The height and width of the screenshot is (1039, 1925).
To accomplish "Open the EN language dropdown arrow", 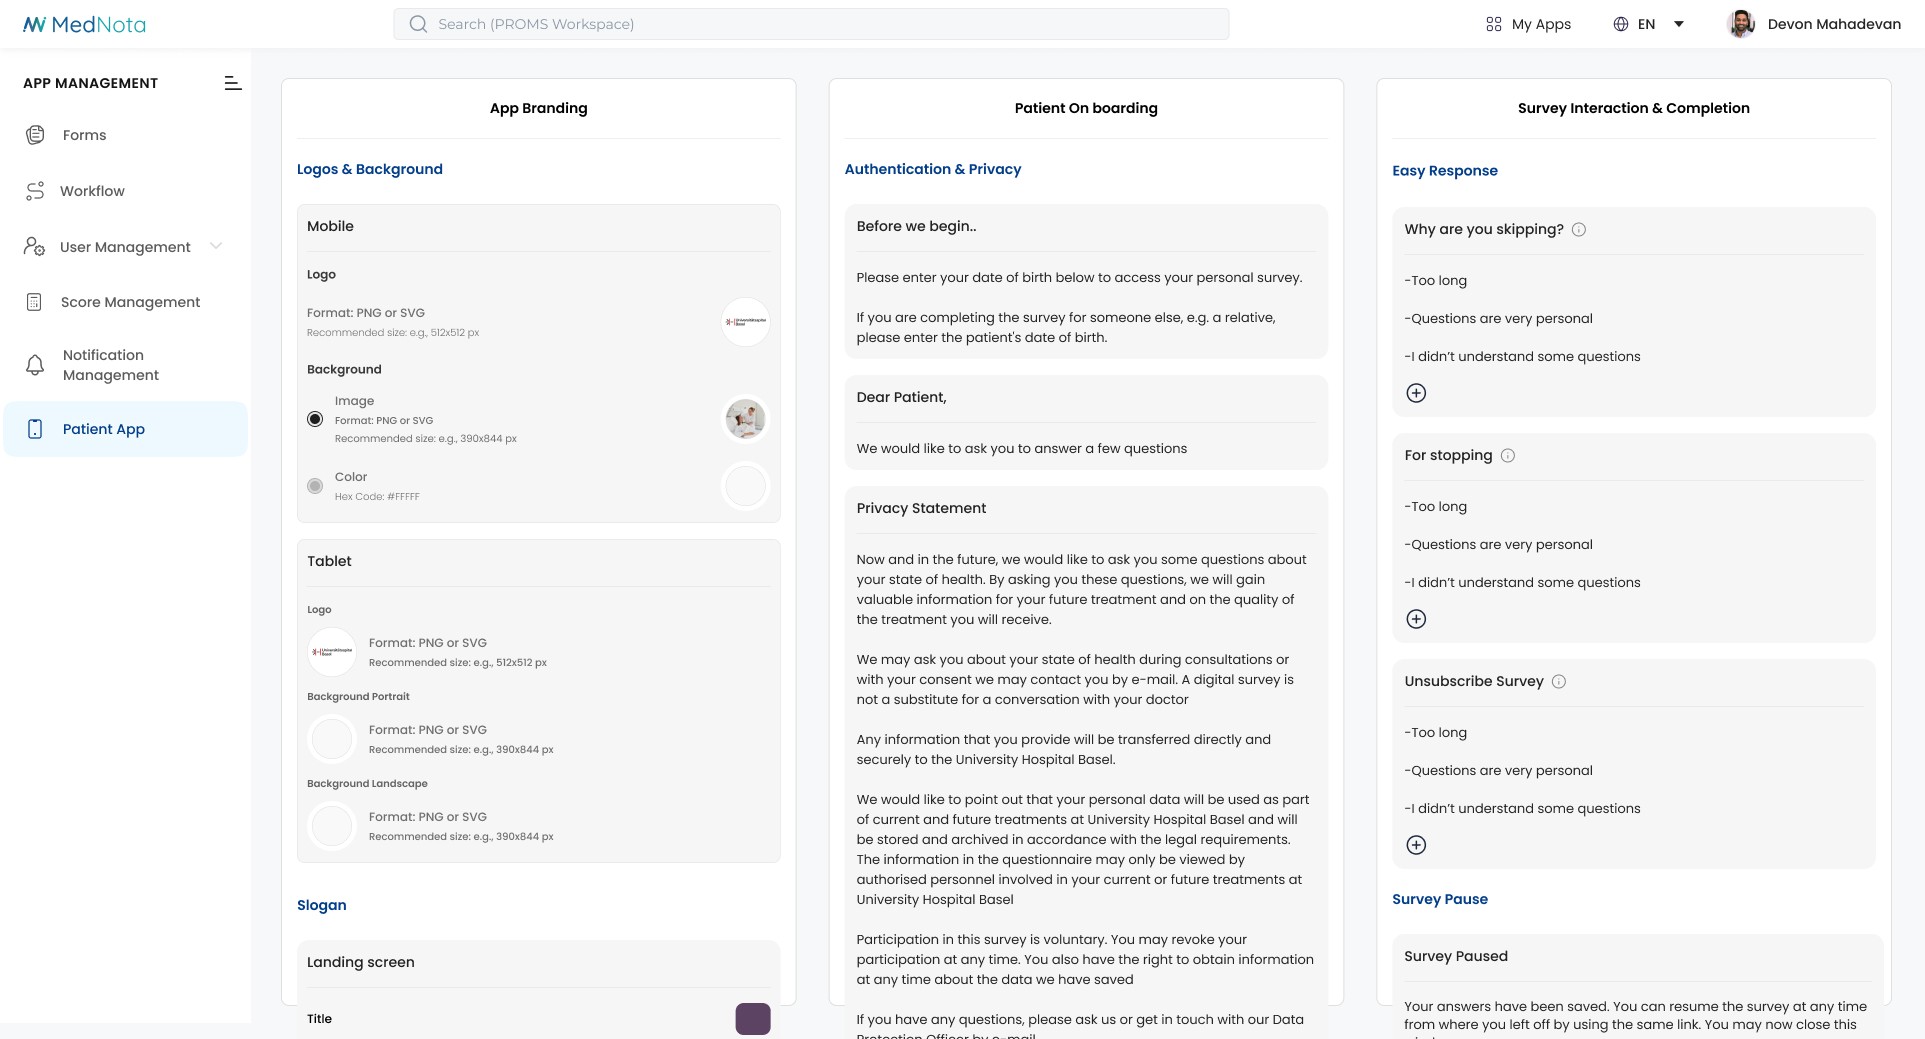I will (x=1679, y=24).
